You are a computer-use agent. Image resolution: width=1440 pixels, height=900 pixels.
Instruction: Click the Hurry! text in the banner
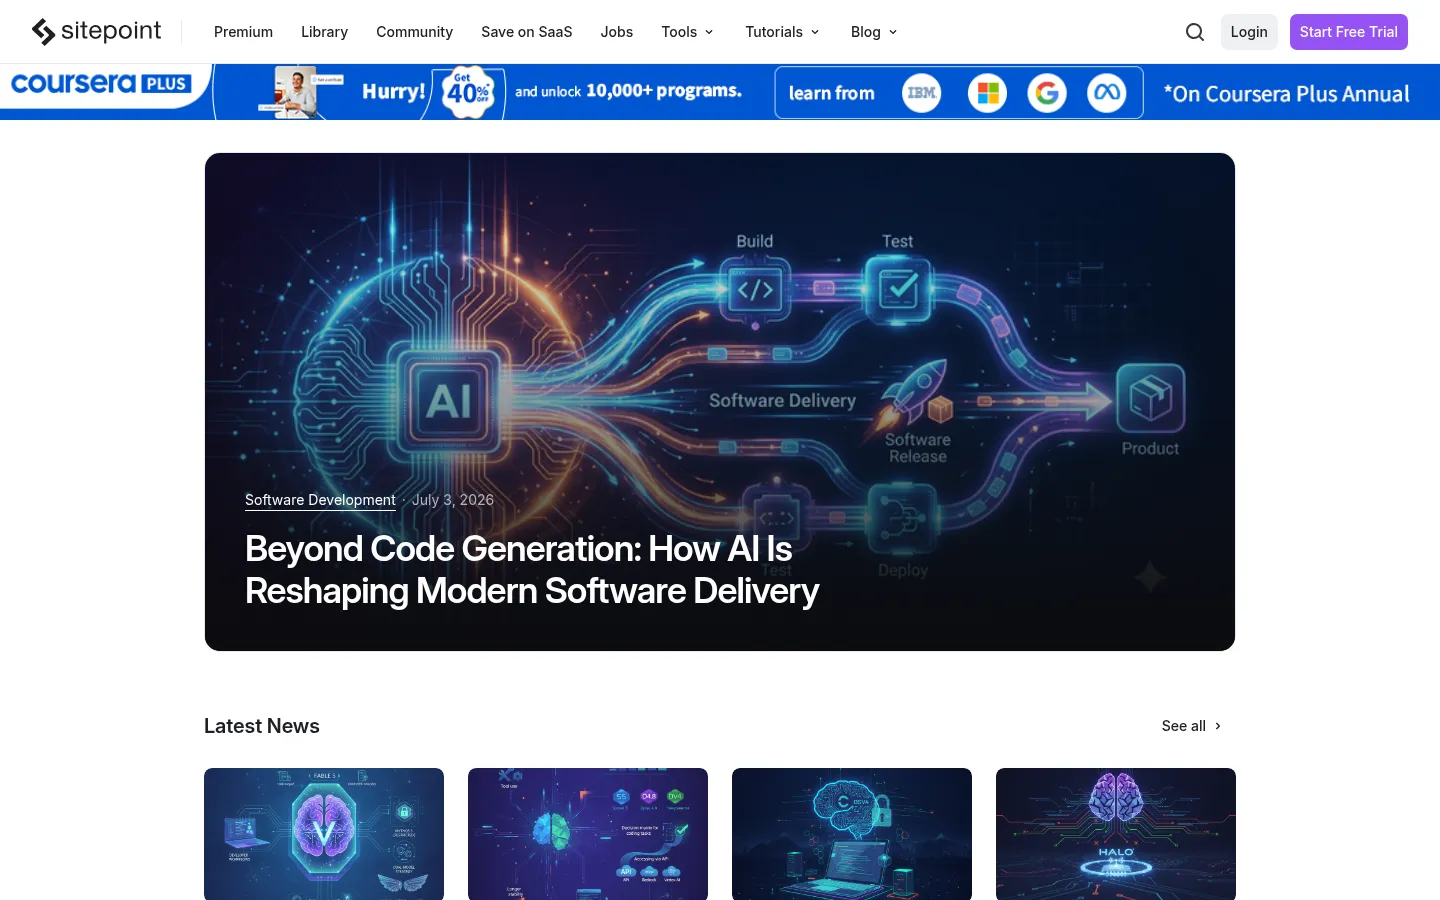click(393, 92)
